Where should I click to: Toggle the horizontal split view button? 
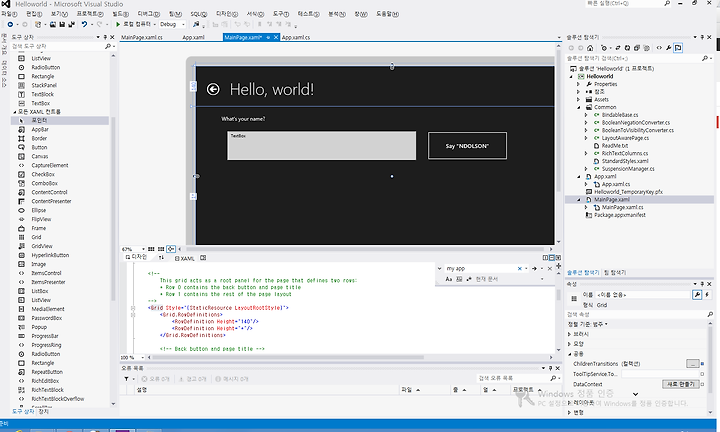point(552,258)
